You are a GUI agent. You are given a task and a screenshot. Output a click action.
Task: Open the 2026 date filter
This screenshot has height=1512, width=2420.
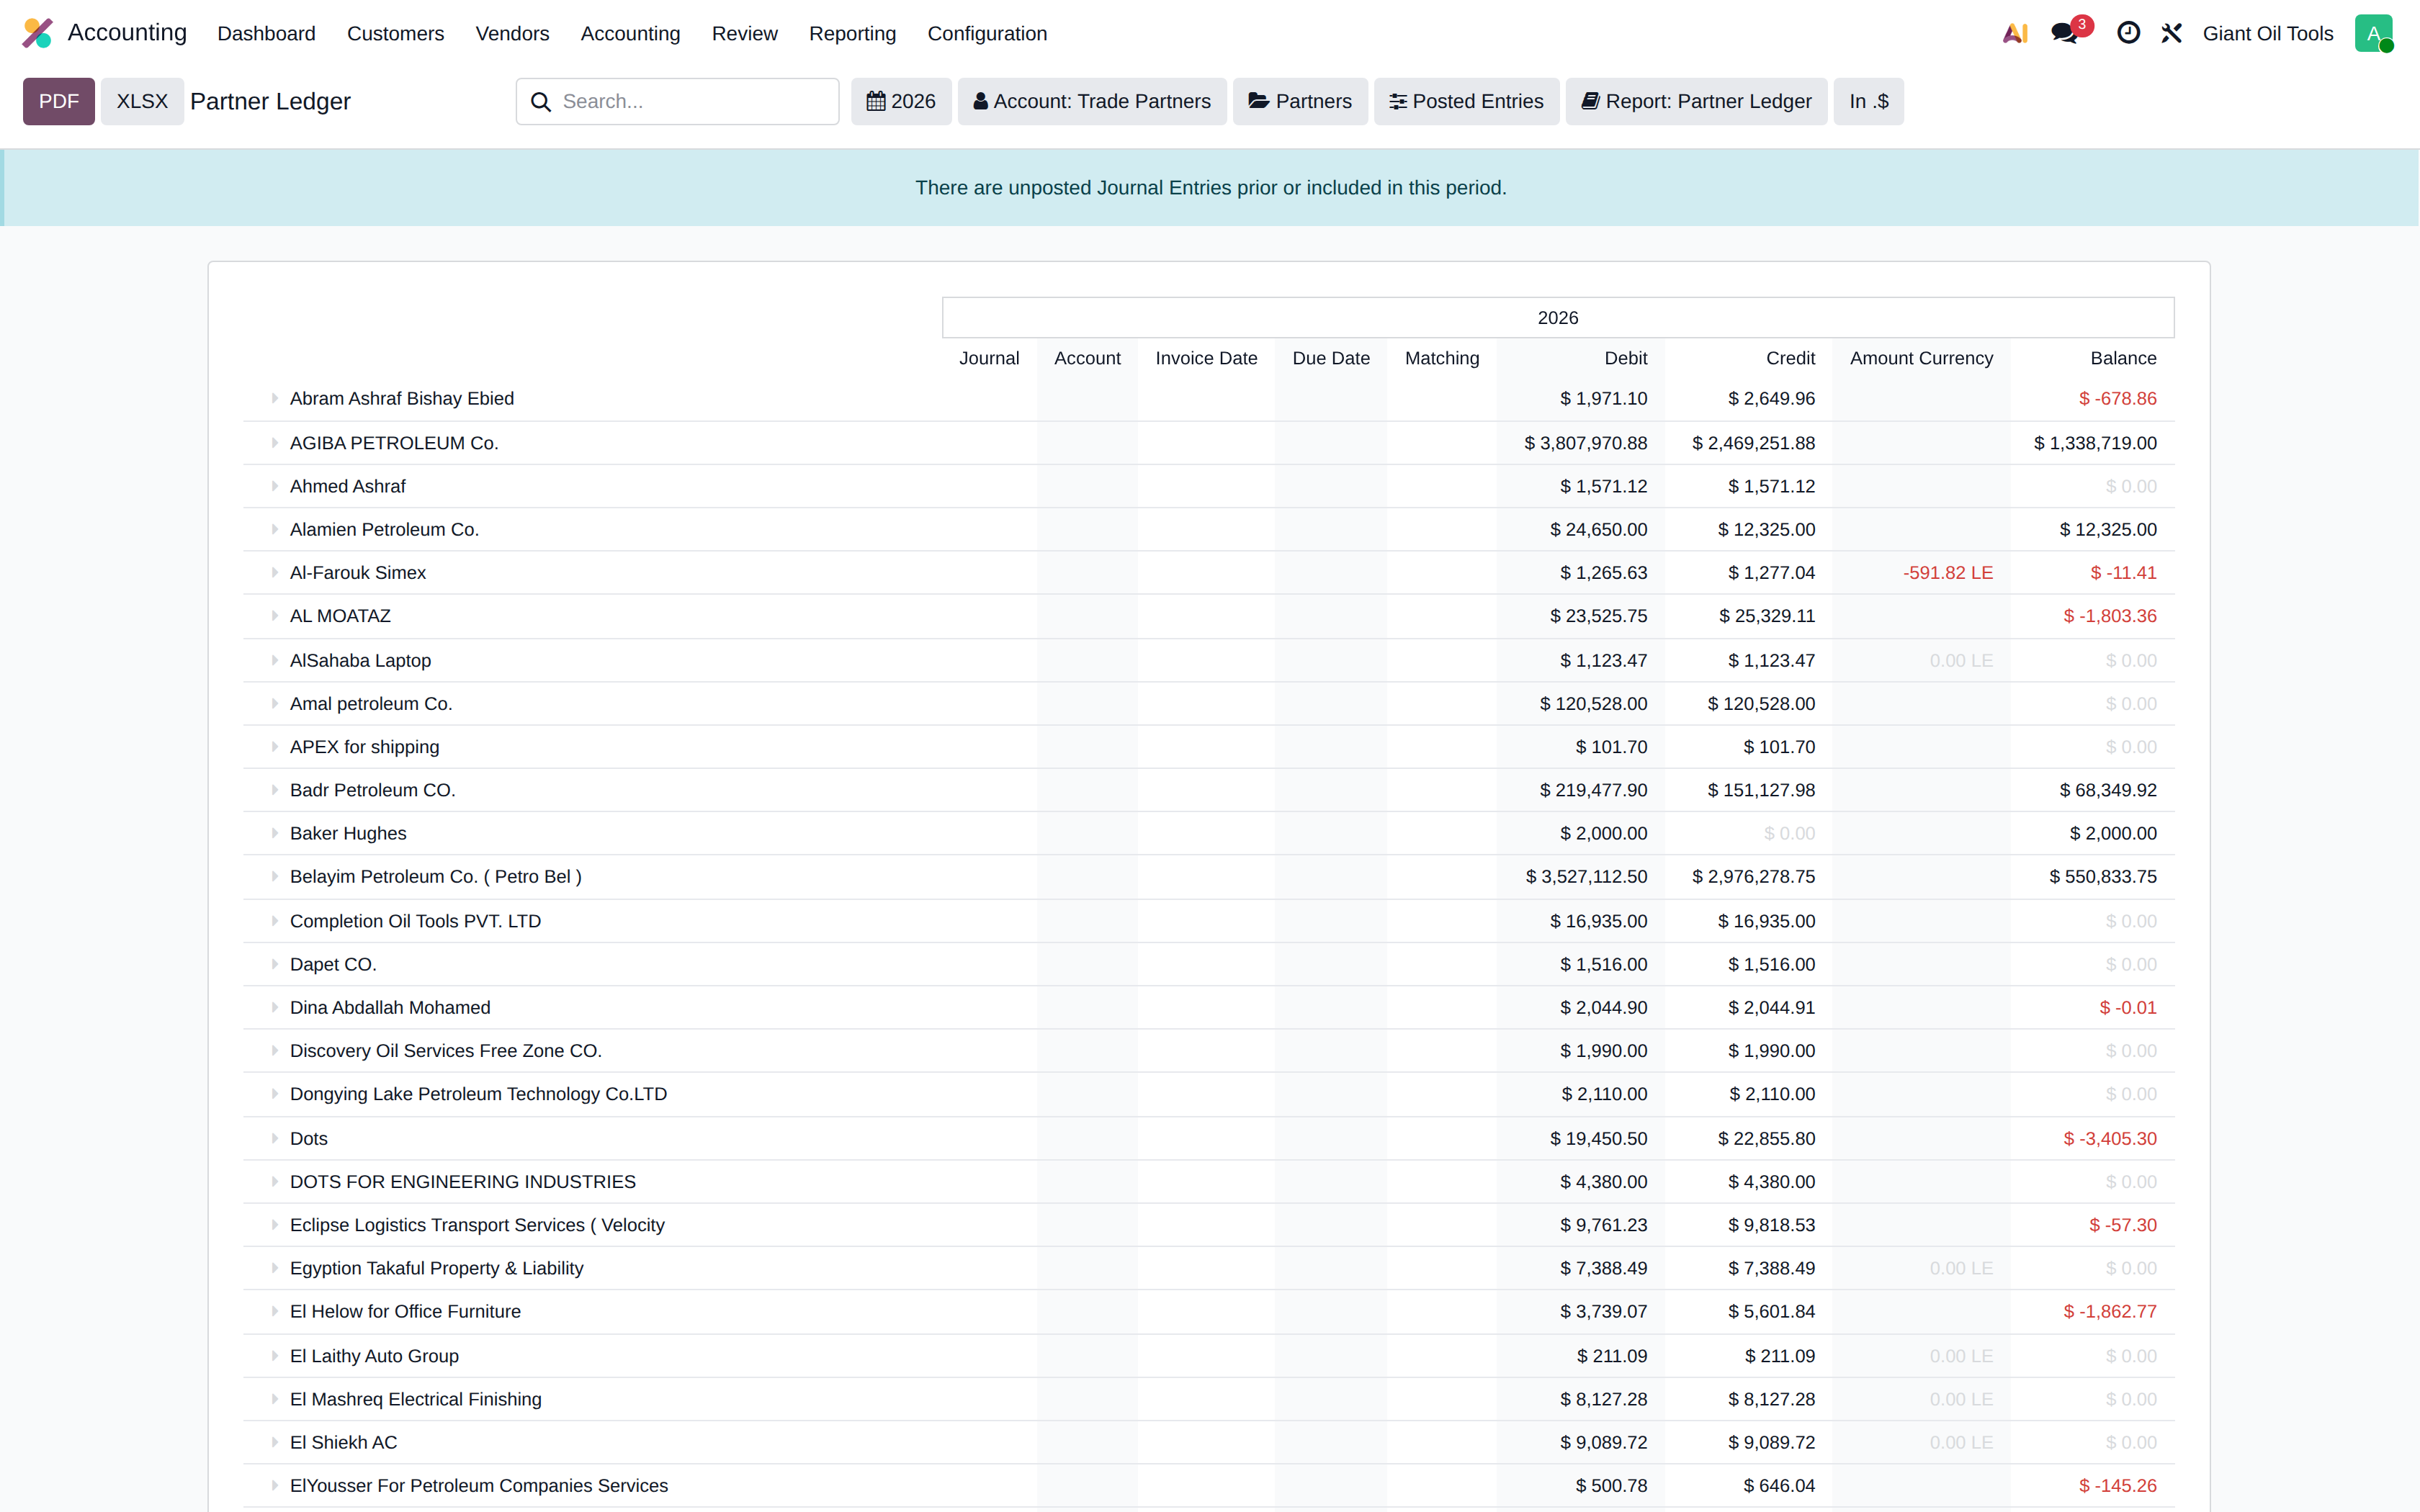point(901,101)
